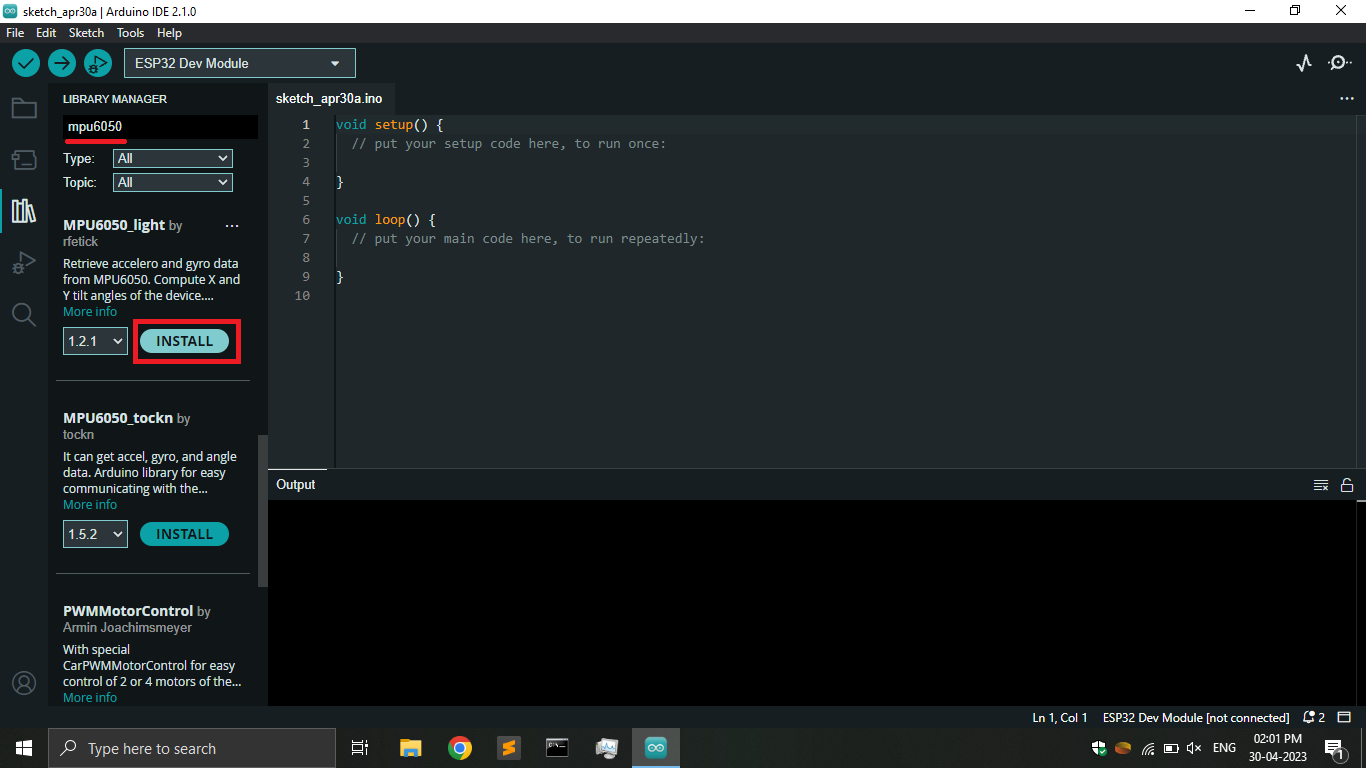
Task: Open the Sketchbook folder panel
Action: pyautogui.click(x=24, y=107)
